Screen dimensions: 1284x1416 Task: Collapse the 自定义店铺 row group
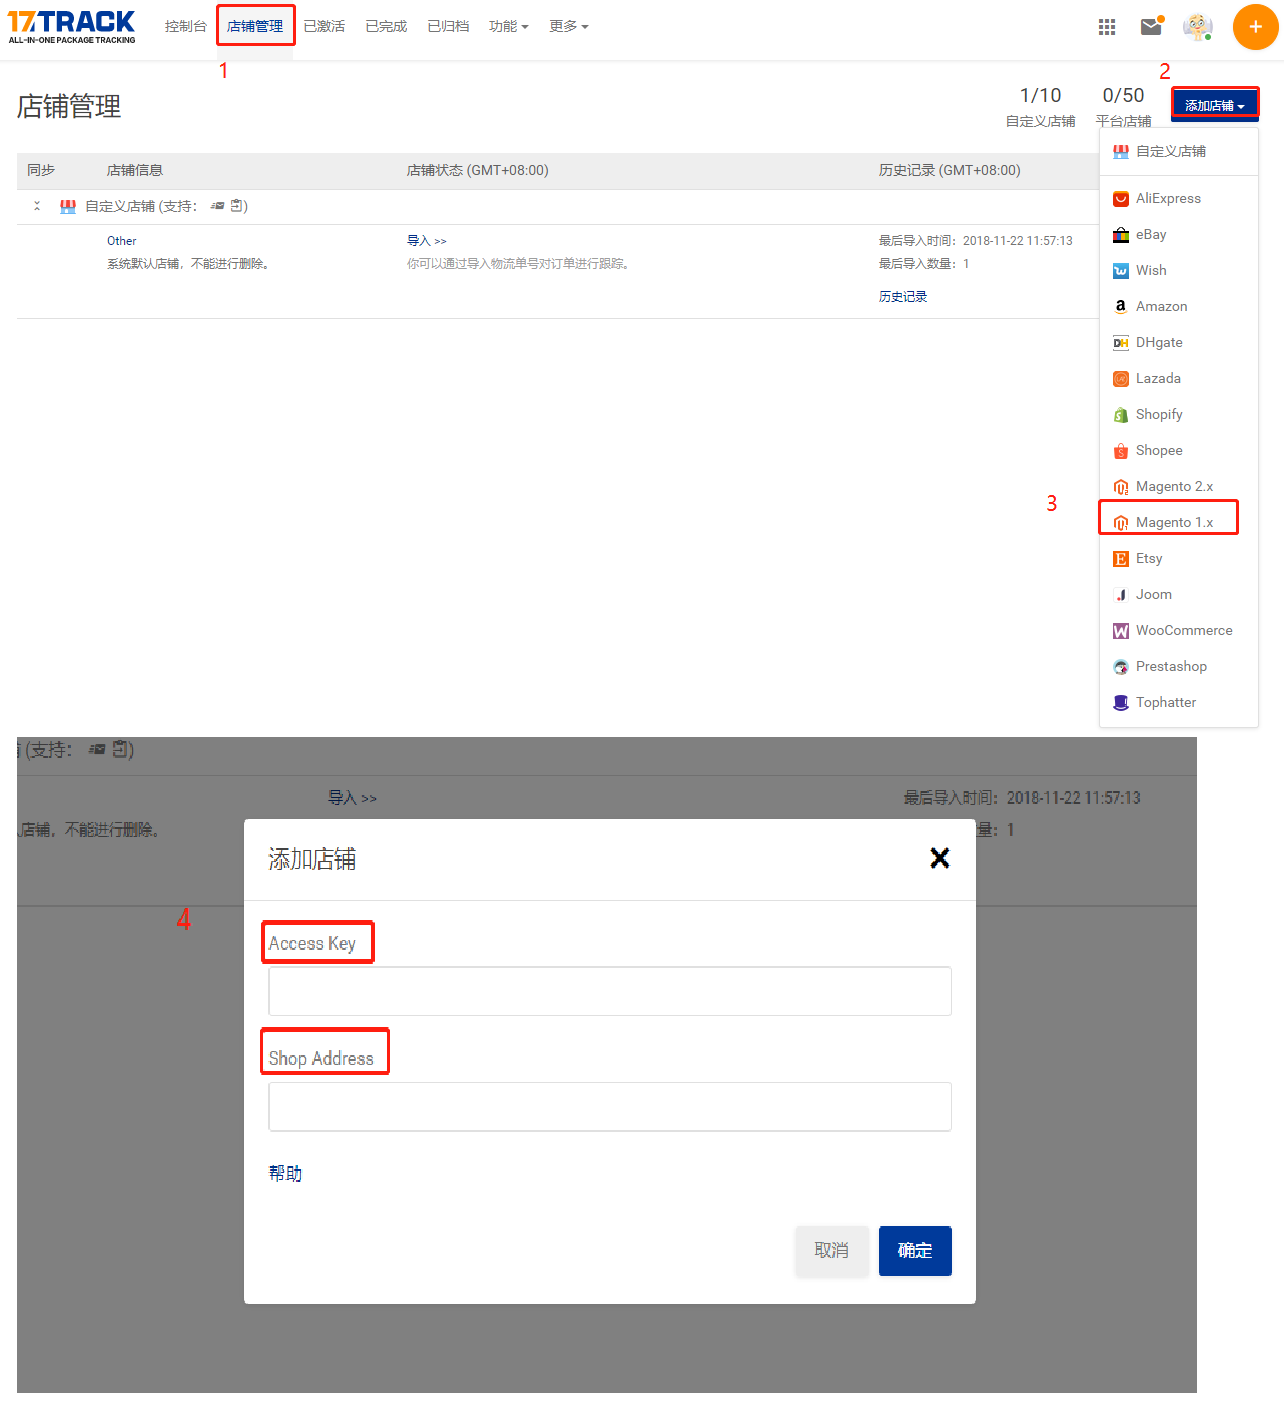pos(37,206)
